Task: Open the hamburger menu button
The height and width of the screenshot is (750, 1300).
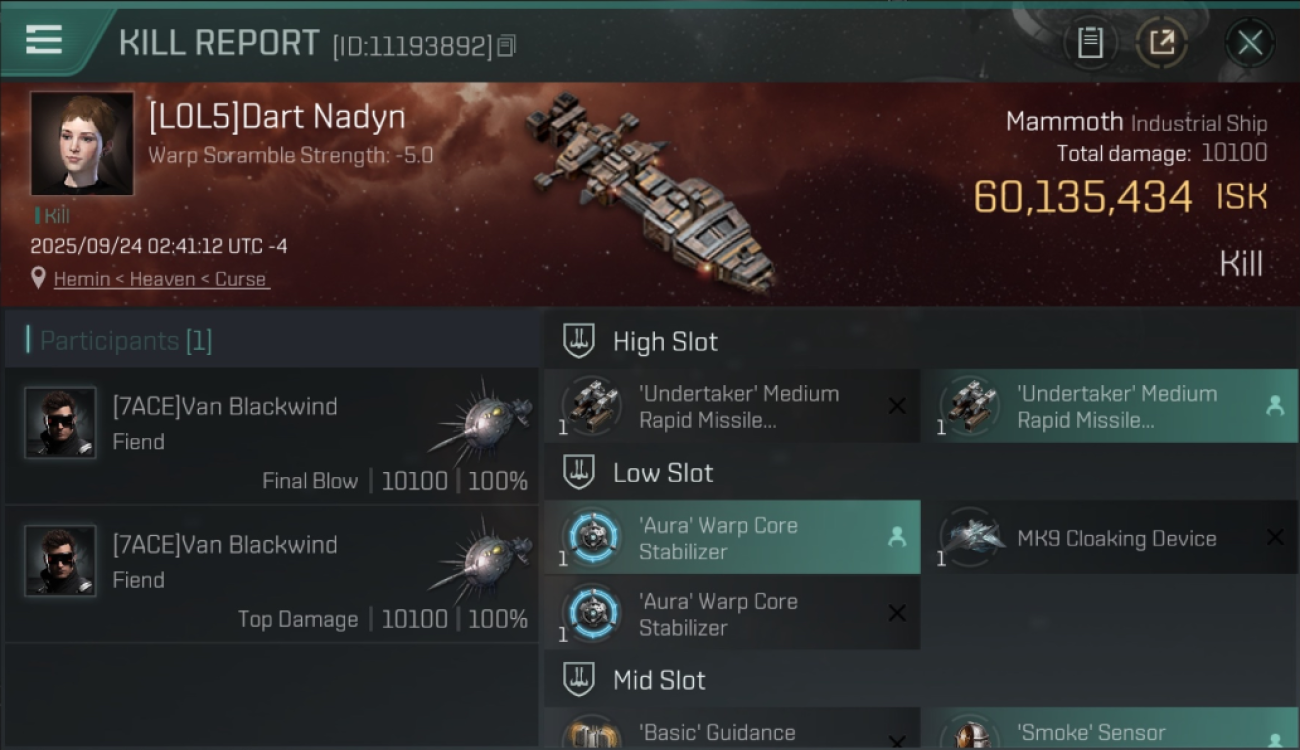Action: pos(44,41)
